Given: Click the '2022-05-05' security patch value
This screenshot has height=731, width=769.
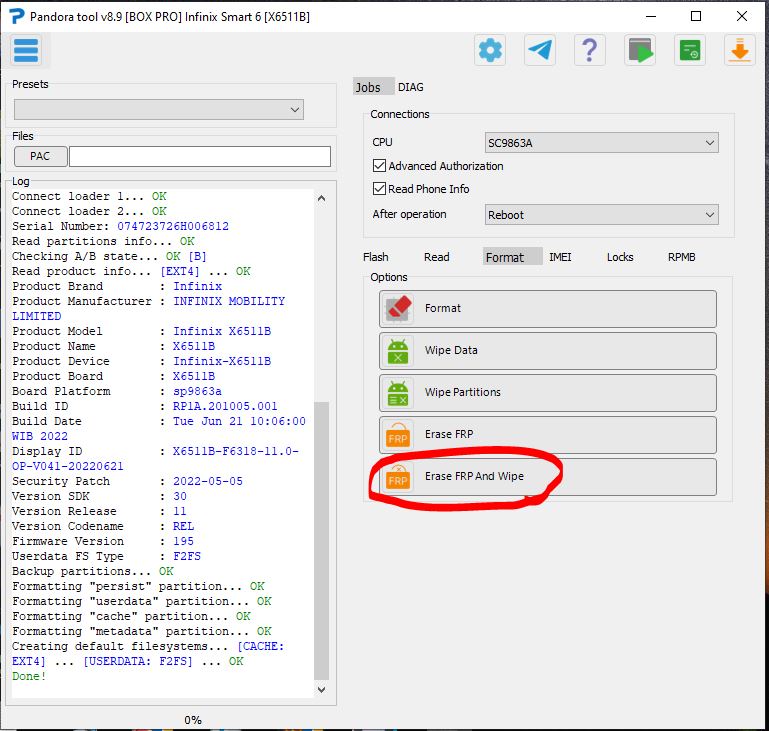Looking at the screenshot, I should [208, 481].
